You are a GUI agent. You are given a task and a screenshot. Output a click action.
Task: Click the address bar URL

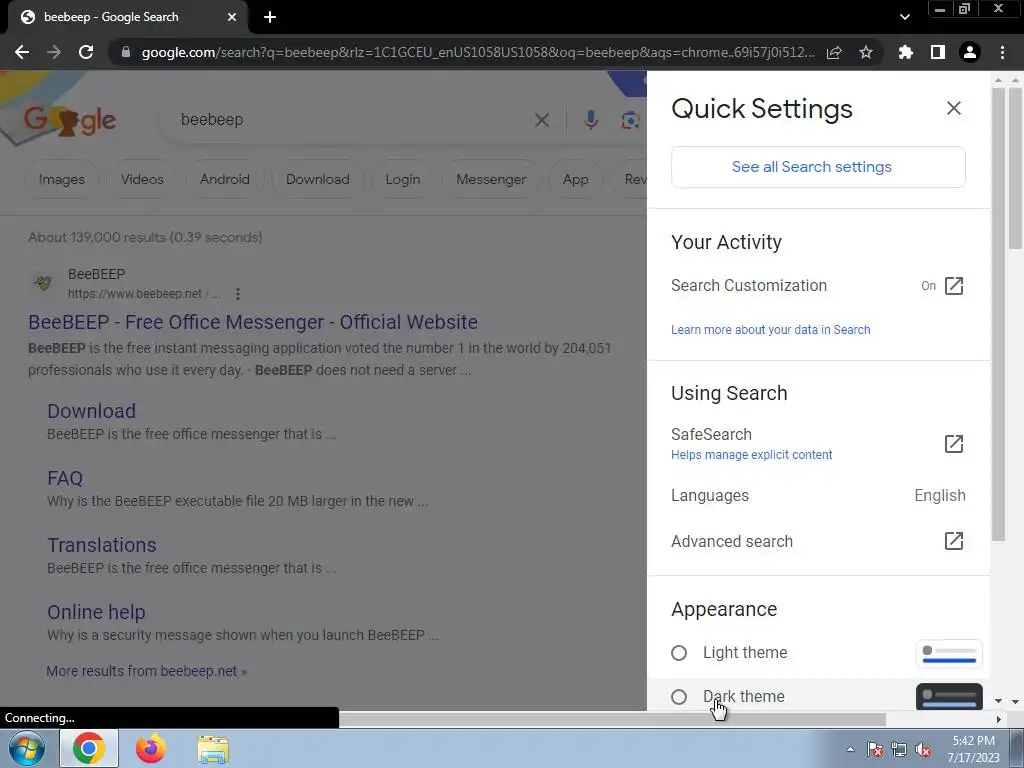click(477, 52)
